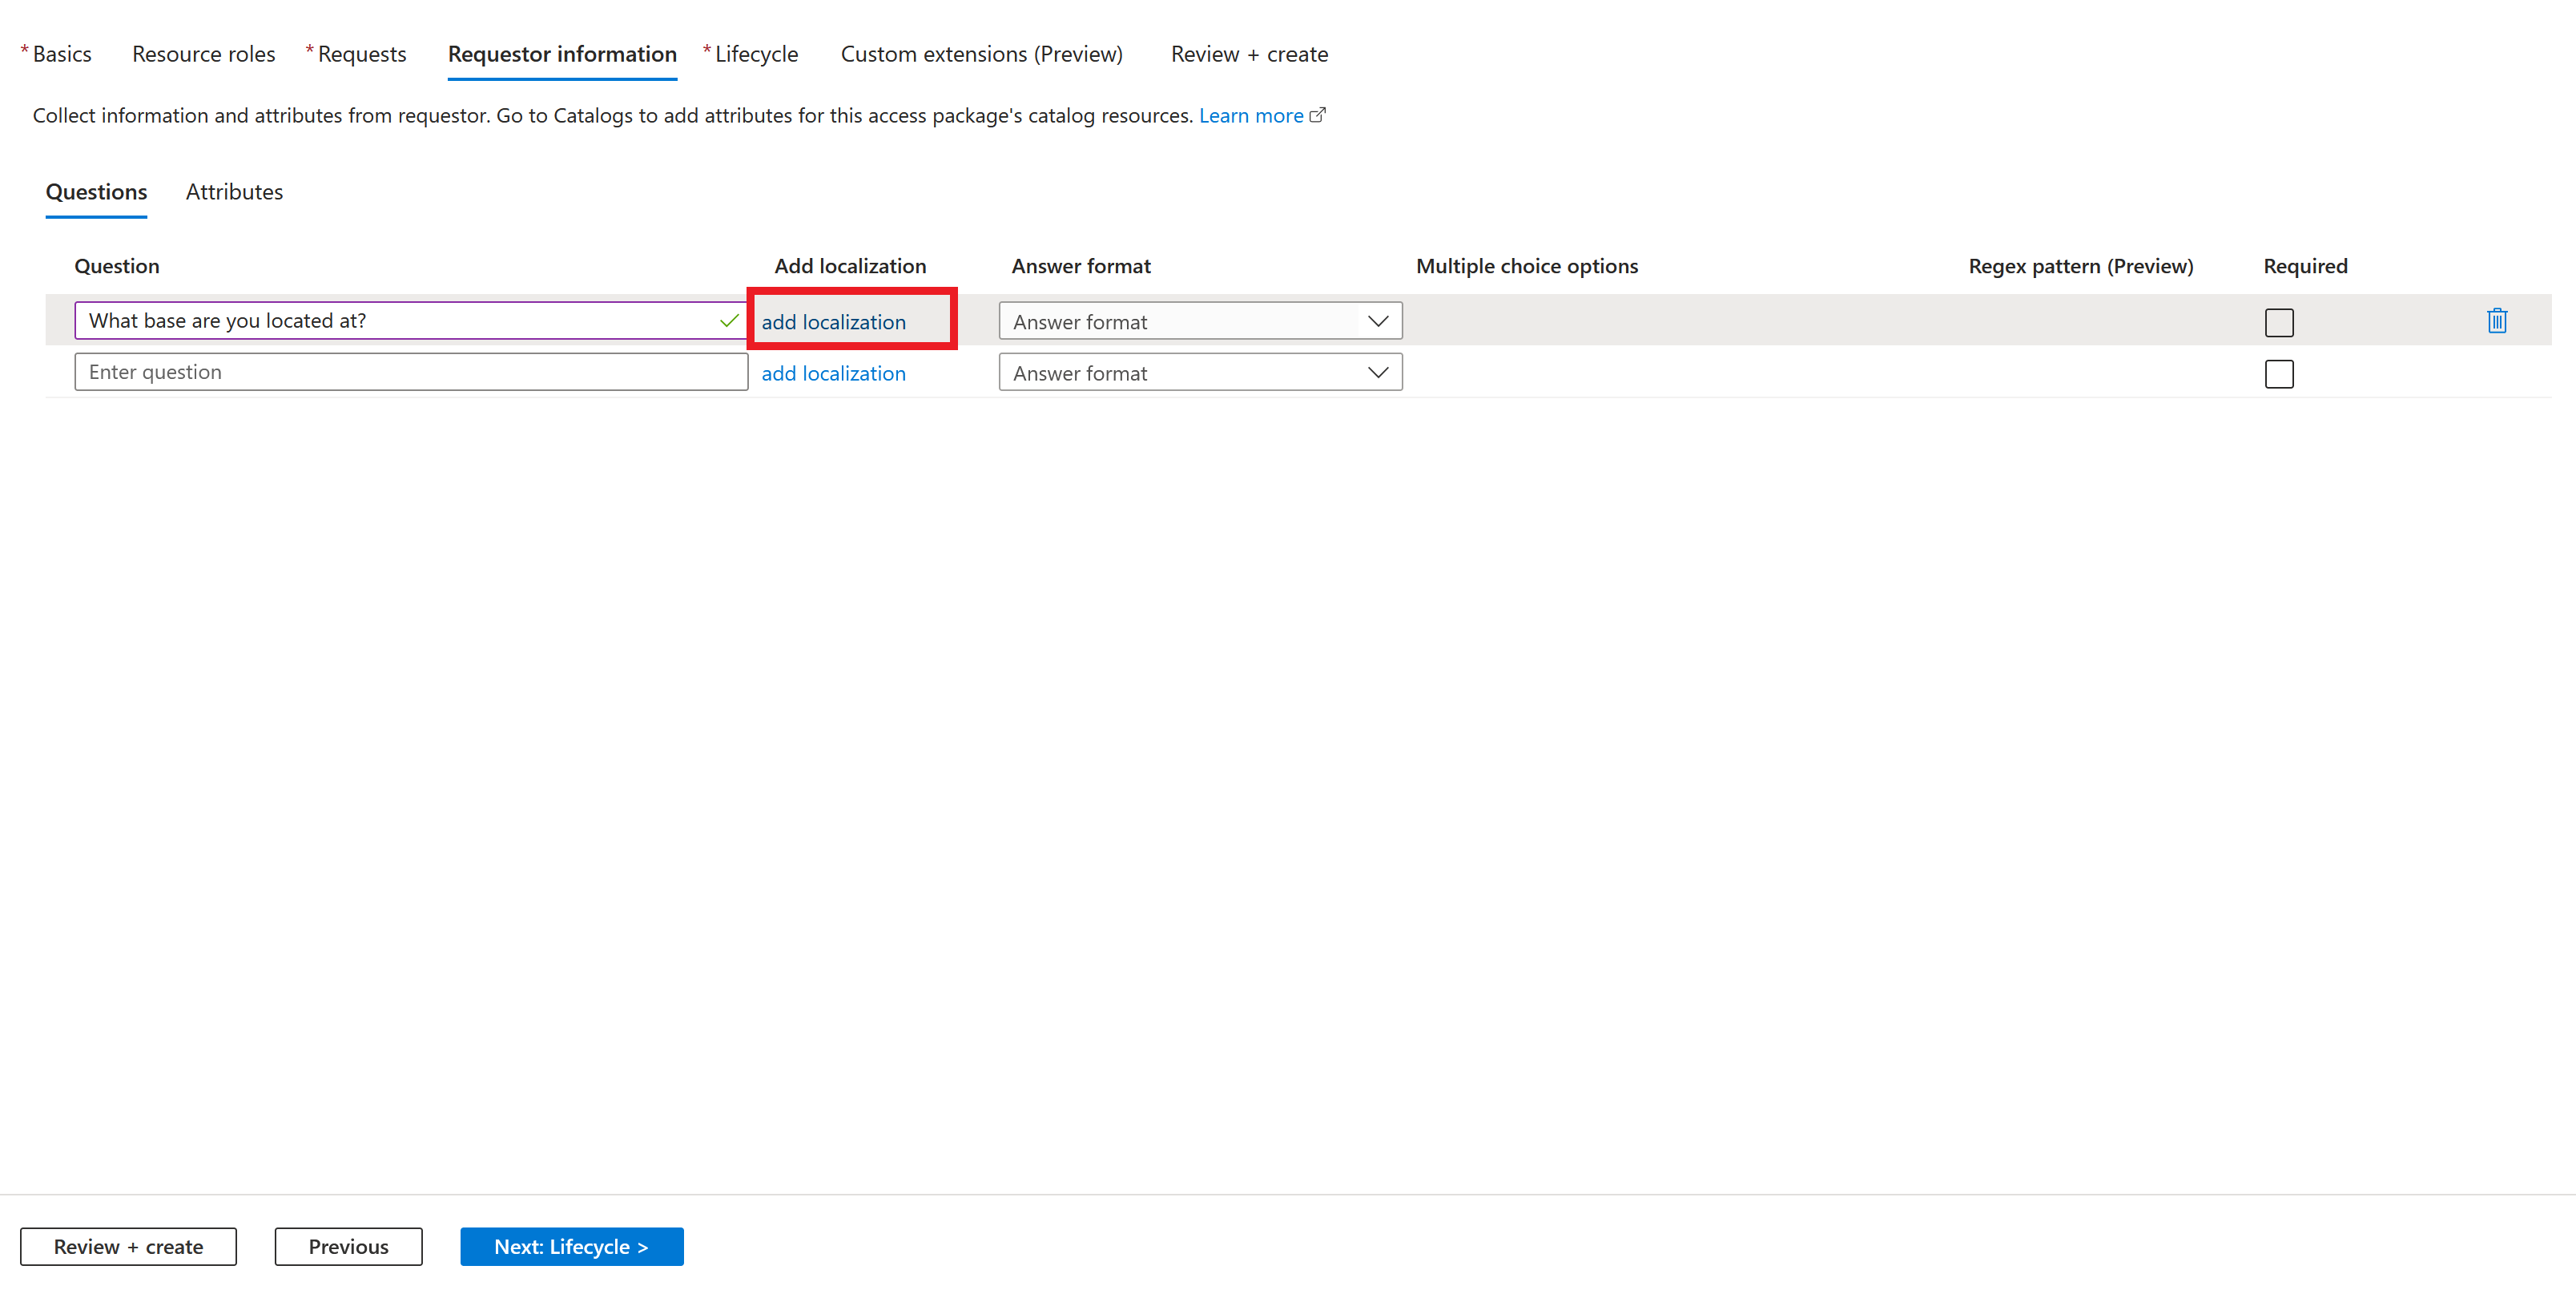2576x1298 pixels.
Task: Click add localization for the first question
Action: (834, 320)
